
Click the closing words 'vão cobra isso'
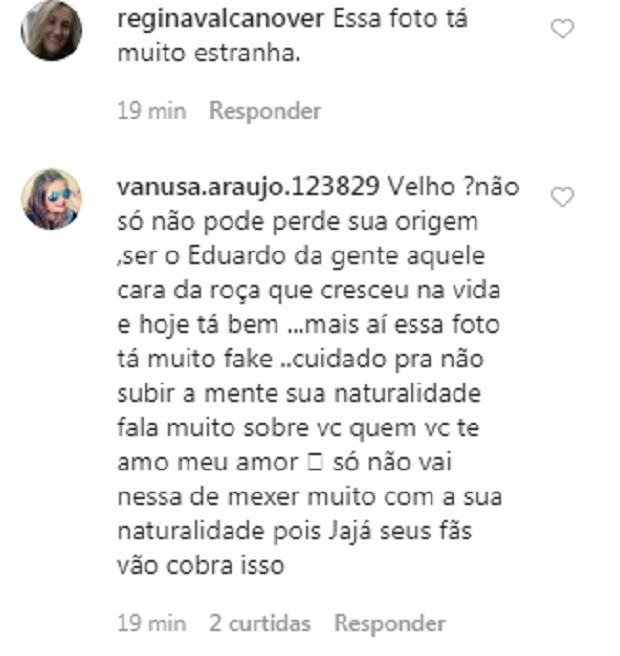(x=201, y=565)
